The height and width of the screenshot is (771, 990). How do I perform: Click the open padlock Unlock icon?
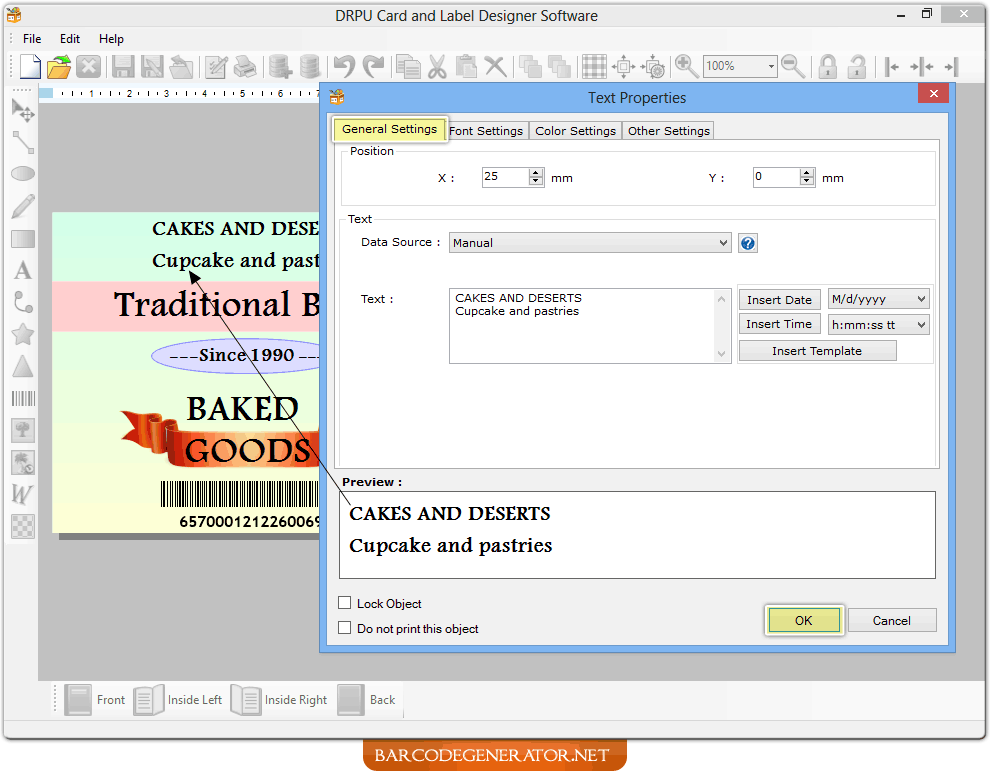click(x=857, y=66)
